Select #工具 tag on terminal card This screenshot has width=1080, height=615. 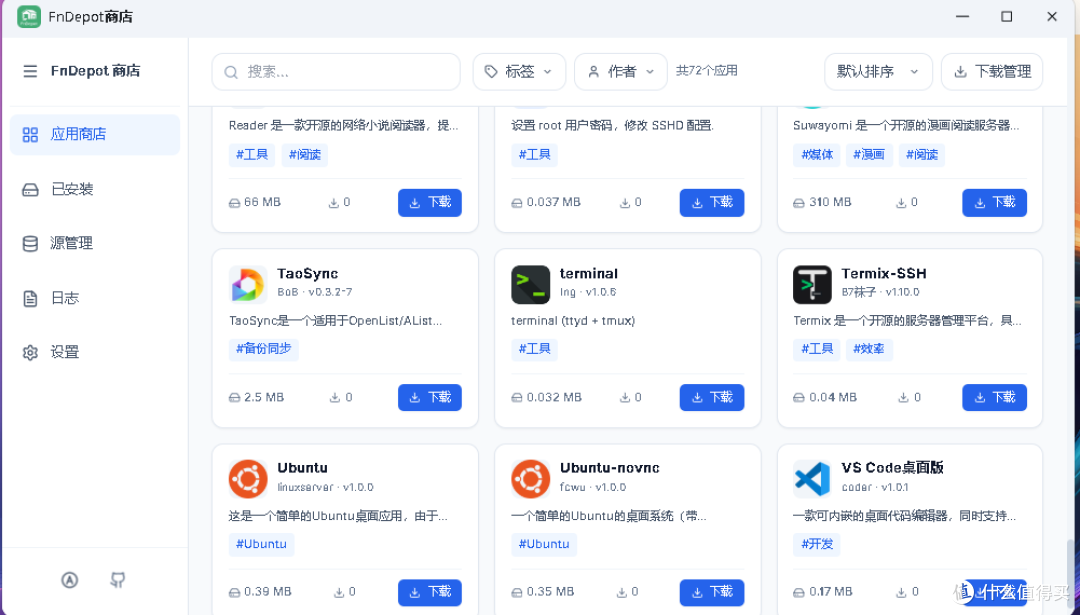tap(534, 349)
